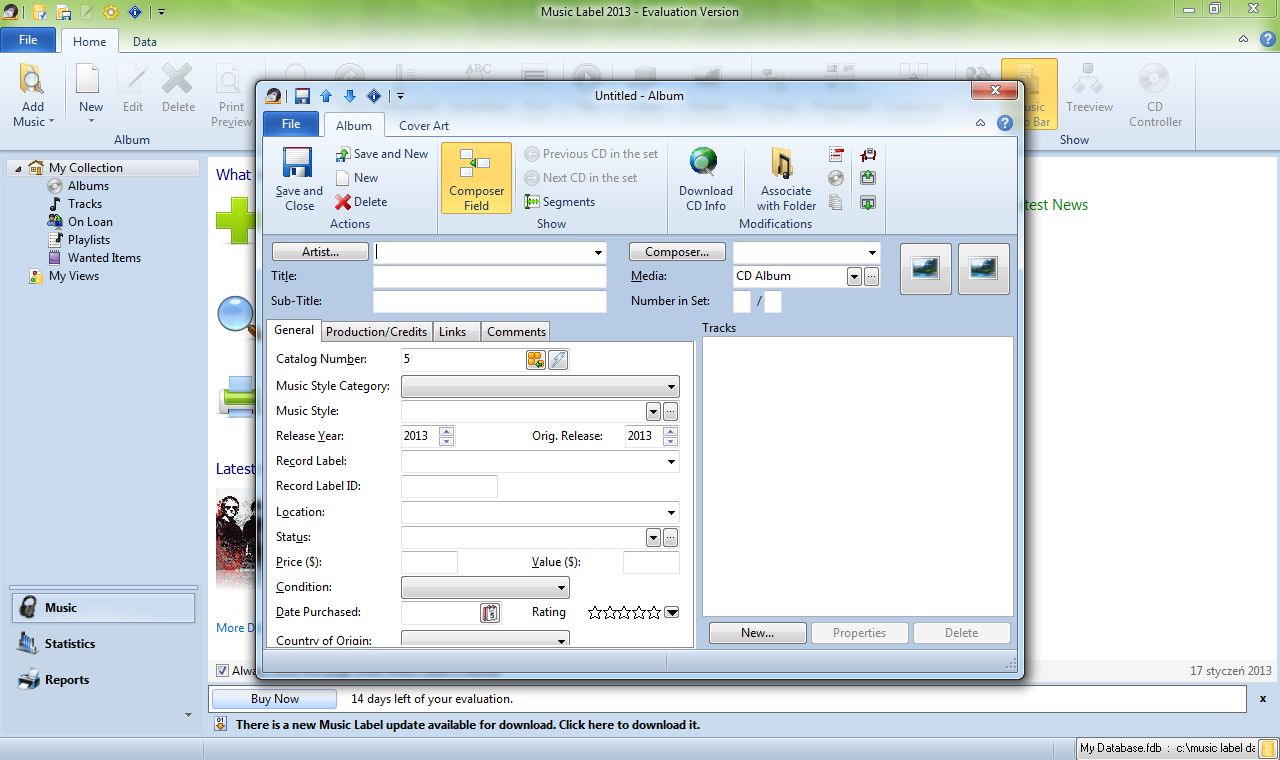This screenshot has height=760, width=1280.
Task: Open the Location dropdown
Action: [672, 513]
